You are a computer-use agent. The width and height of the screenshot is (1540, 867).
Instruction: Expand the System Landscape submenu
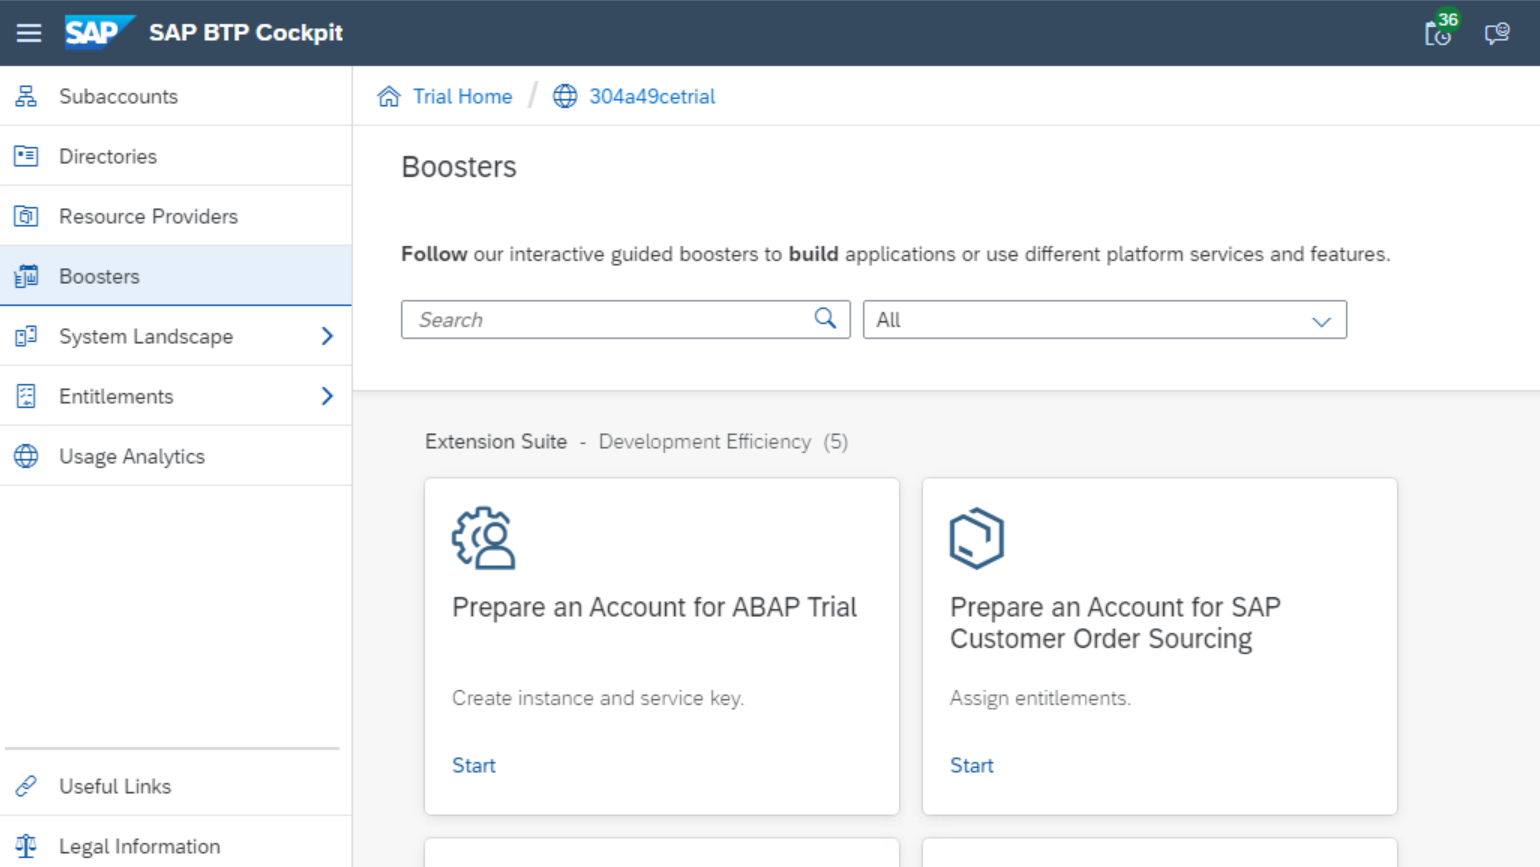[x=327, y=336]
